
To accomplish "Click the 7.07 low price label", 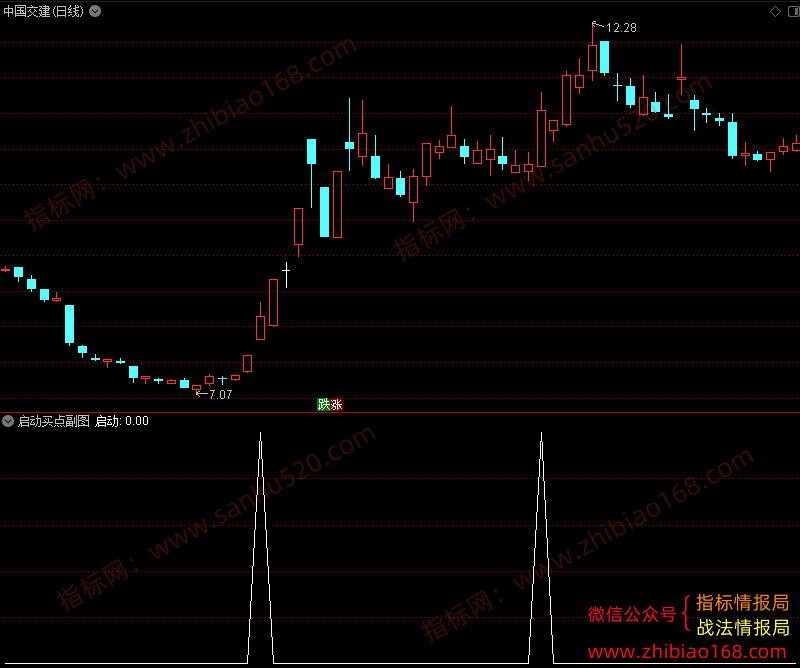I will 220,394.
